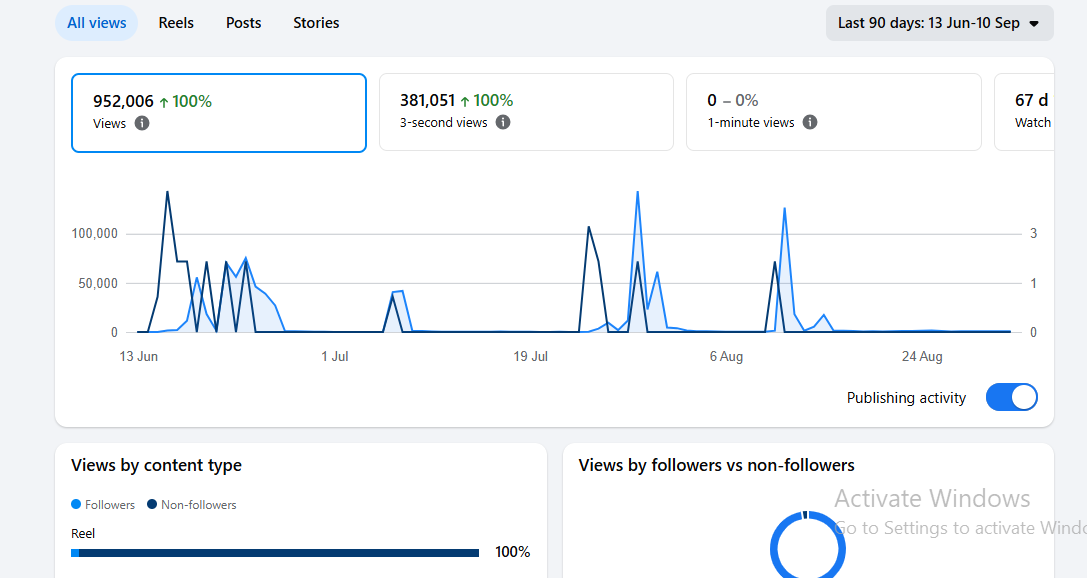Screen dimensions: 1087x578
Task: Select the partially visible Watch time card
Action: [x=1024, y=112]
